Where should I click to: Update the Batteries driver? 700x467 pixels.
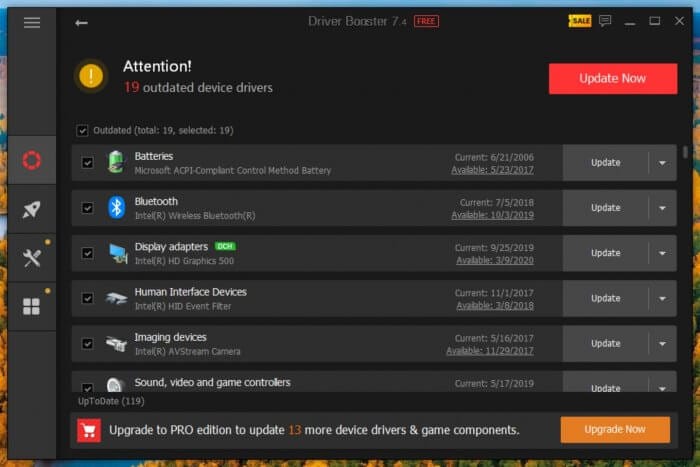(605, 163)
